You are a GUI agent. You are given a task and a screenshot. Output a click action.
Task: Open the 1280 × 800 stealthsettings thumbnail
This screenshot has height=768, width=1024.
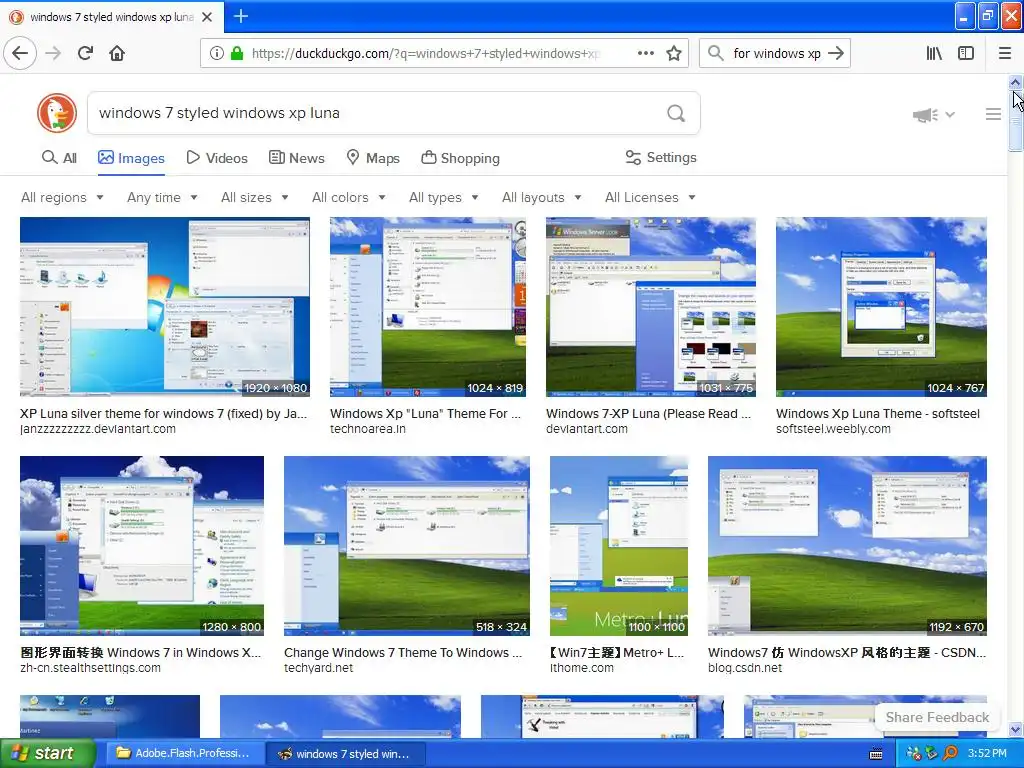pyautogui.click(x=142, y=546)
